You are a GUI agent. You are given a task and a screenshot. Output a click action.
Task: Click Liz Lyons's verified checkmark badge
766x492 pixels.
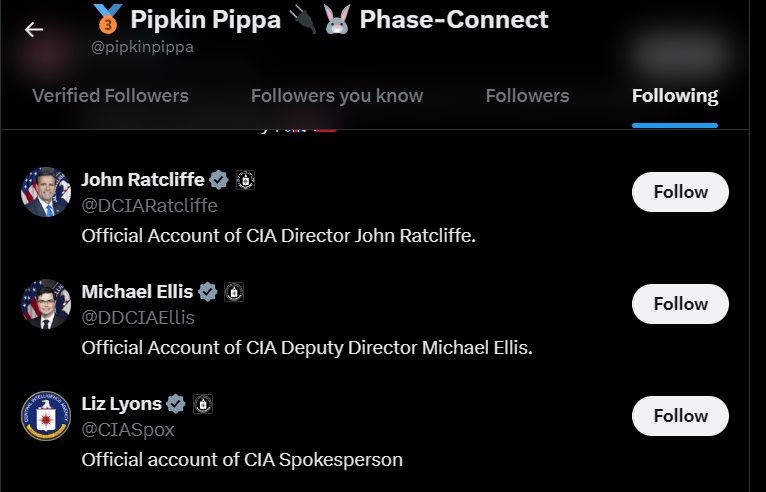point(176,404)
